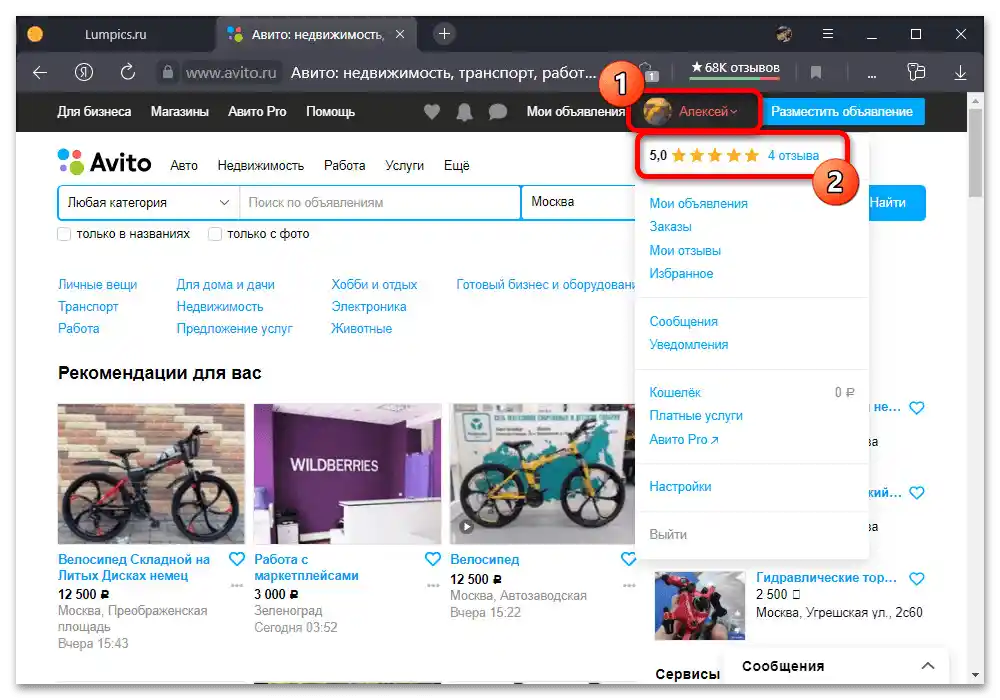Open the Транспорт category link

[x=88, y=307]
